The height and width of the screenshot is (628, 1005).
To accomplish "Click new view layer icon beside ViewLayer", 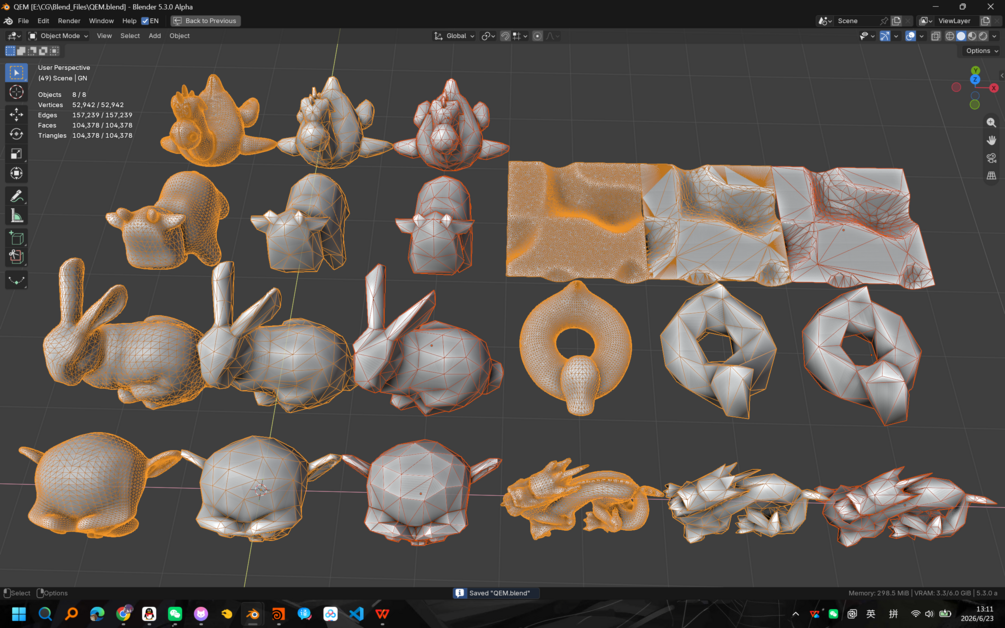I will point(985,21).
